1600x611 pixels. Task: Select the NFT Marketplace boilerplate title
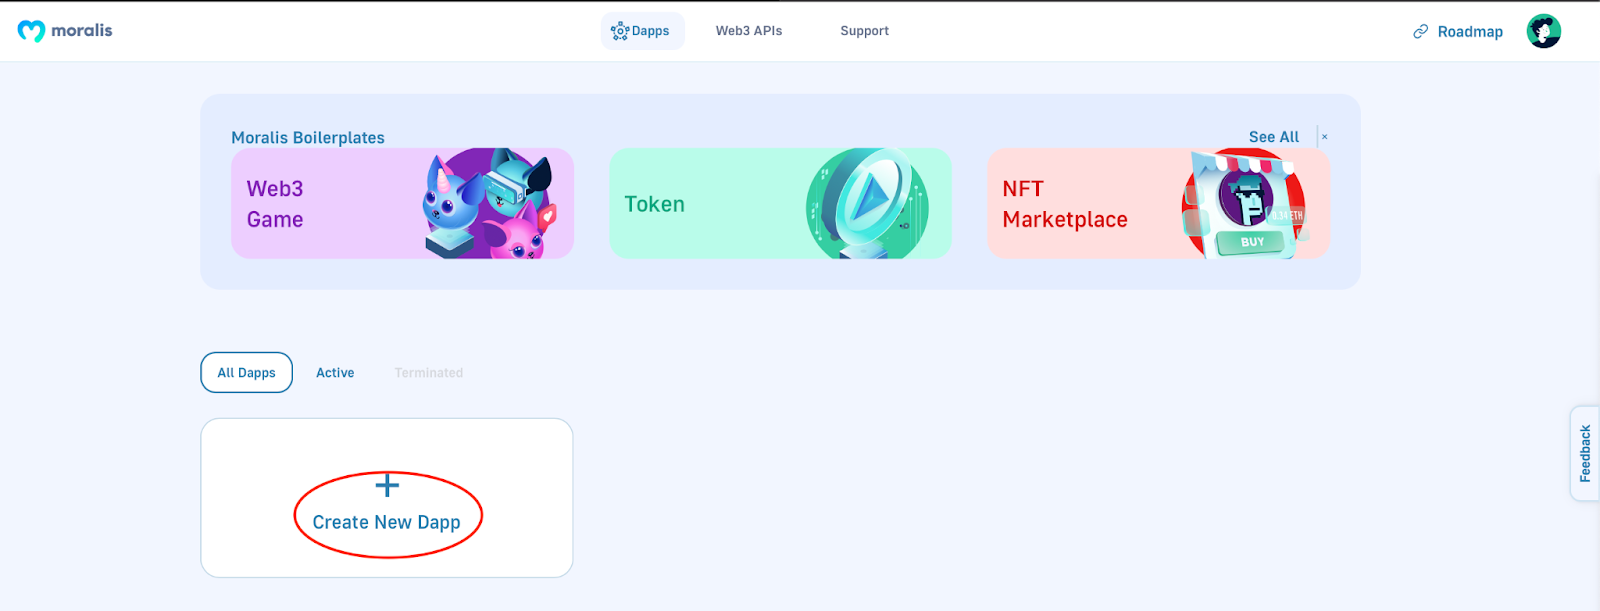(1065, 204)
